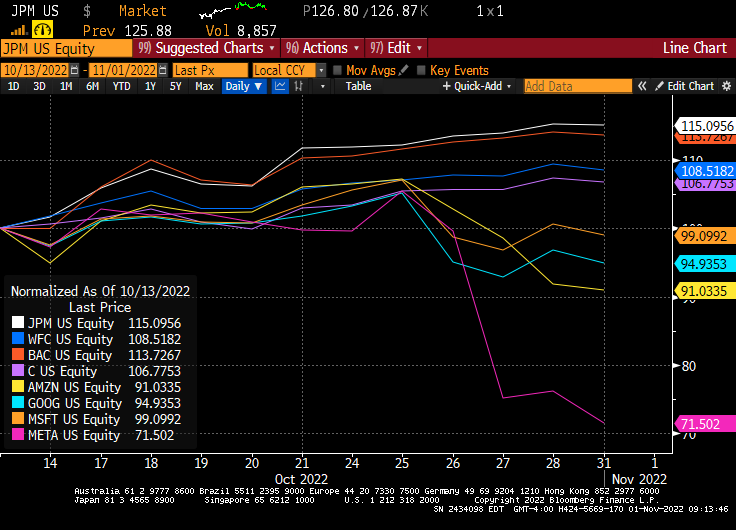Click the JPM US Equity security field

(66, 48)
